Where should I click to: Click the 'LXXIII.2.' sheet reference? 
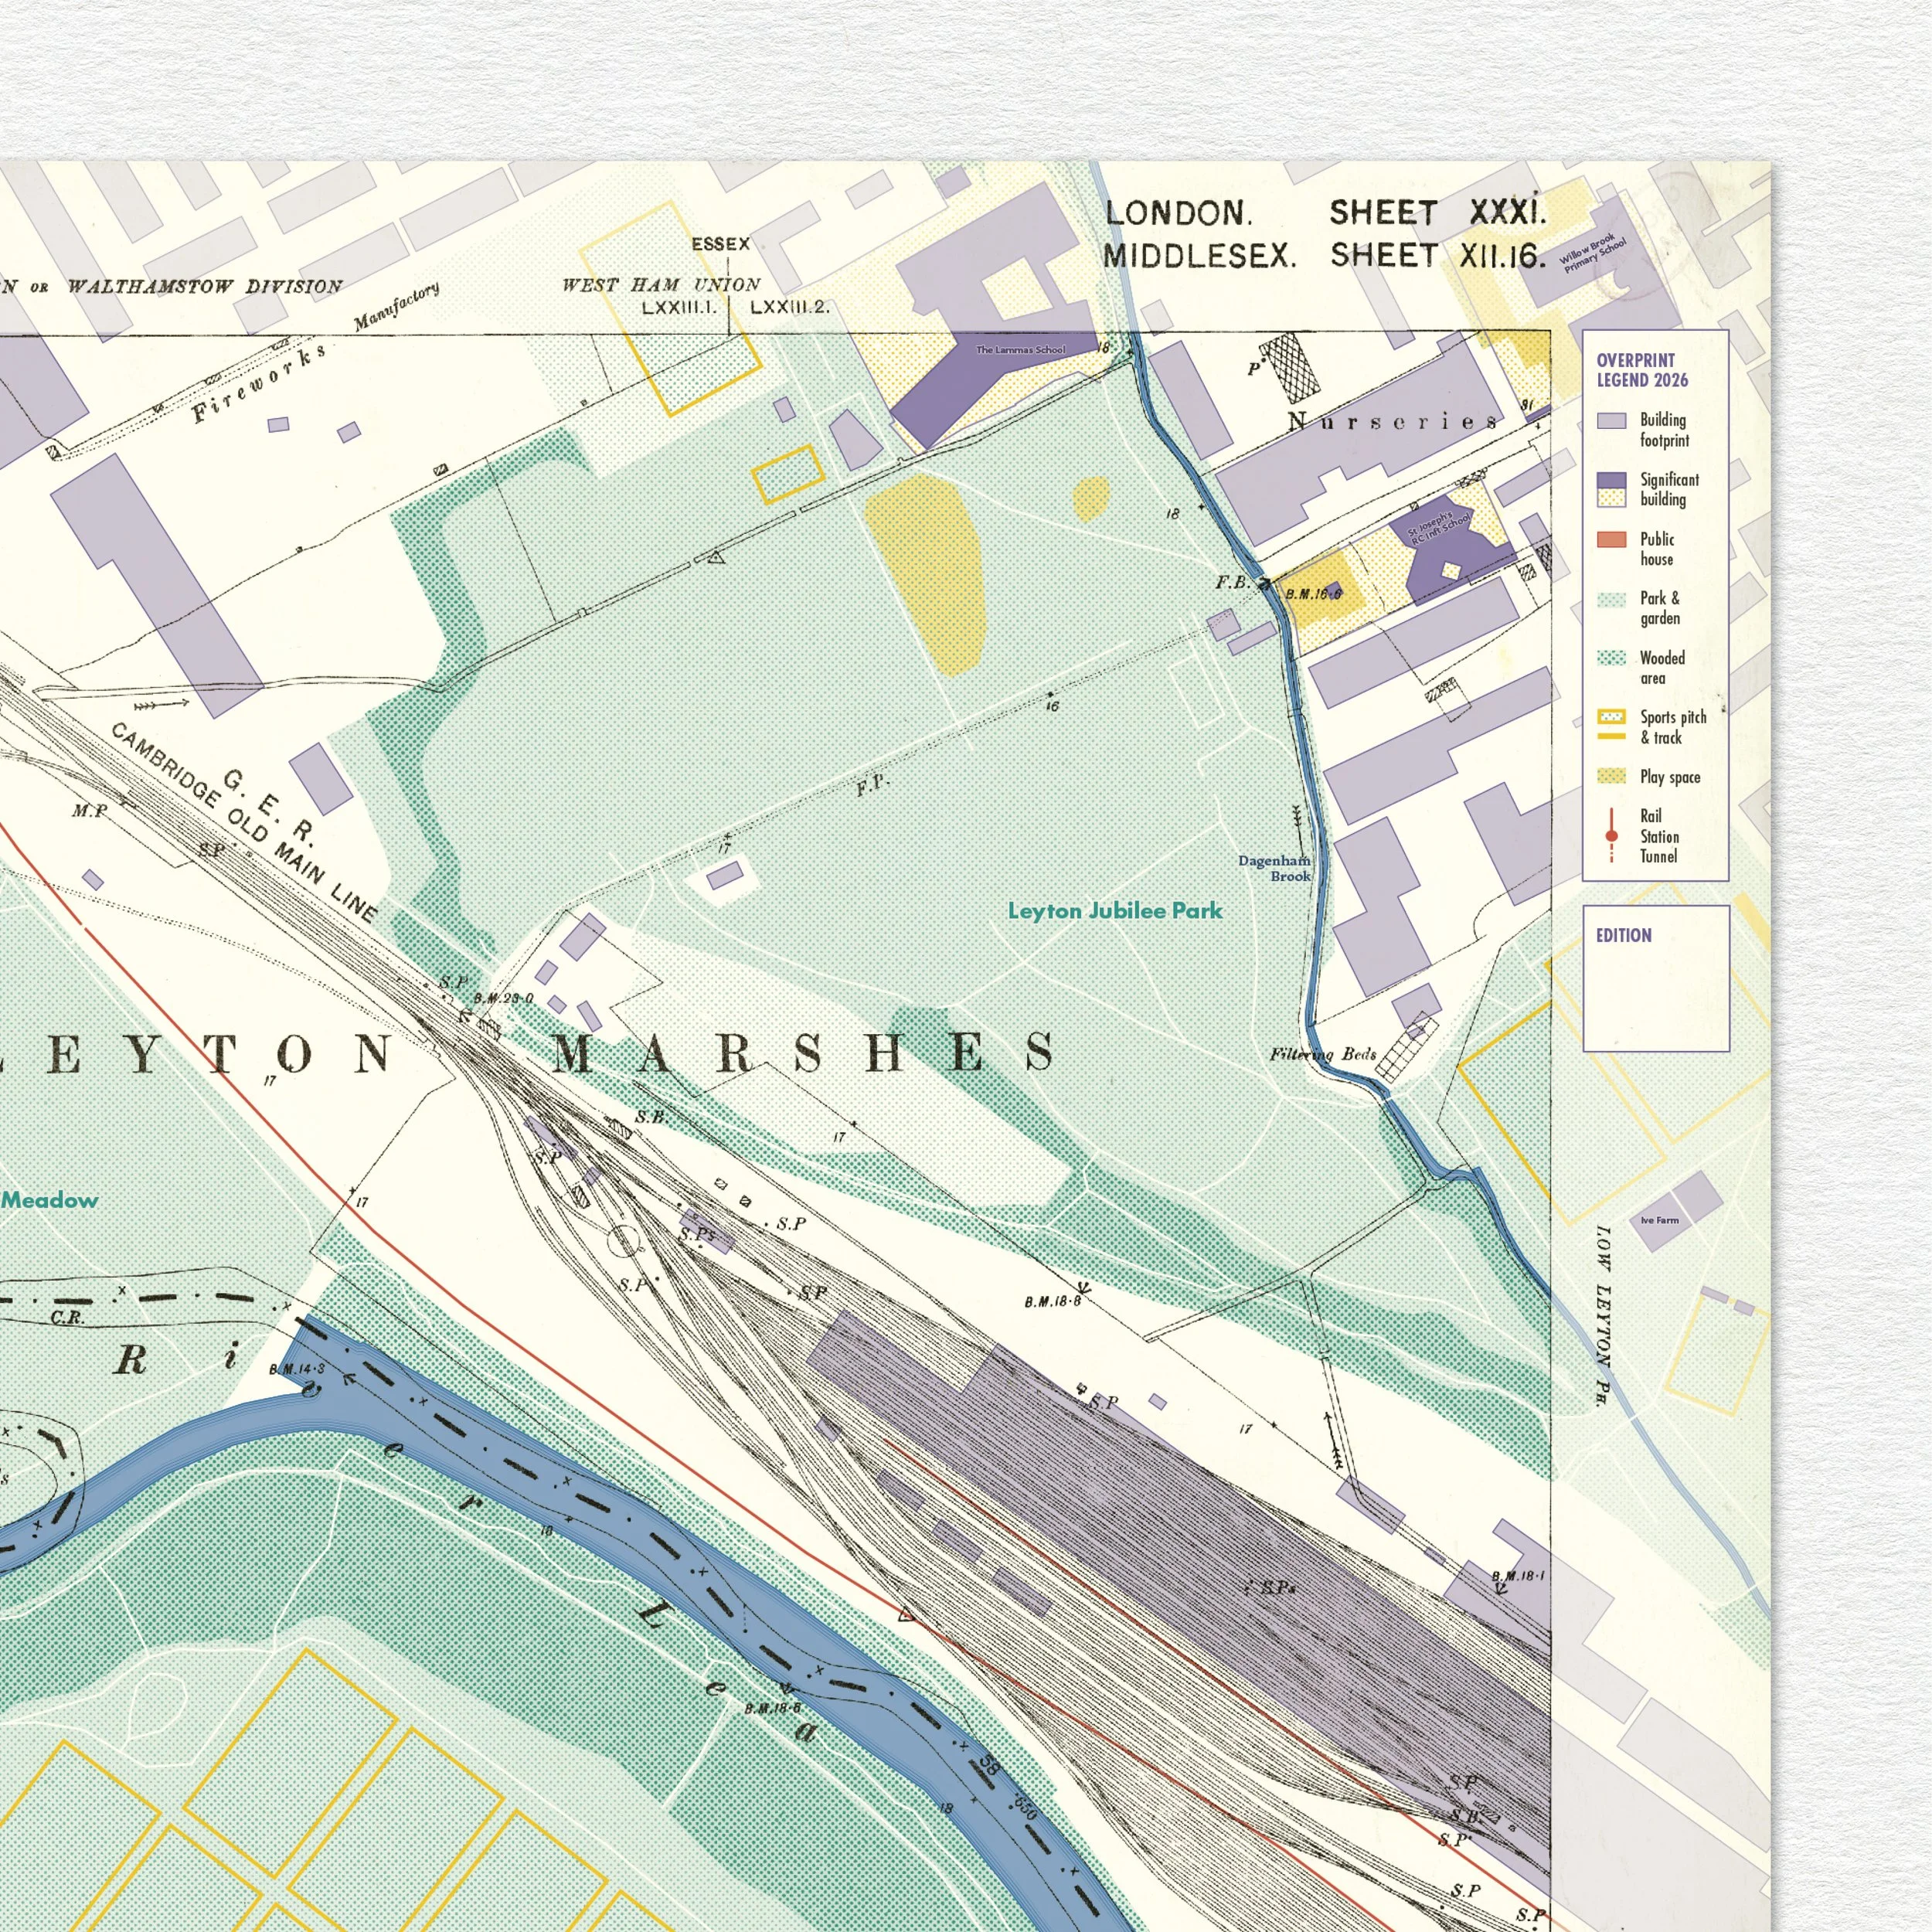click(790, 307)
